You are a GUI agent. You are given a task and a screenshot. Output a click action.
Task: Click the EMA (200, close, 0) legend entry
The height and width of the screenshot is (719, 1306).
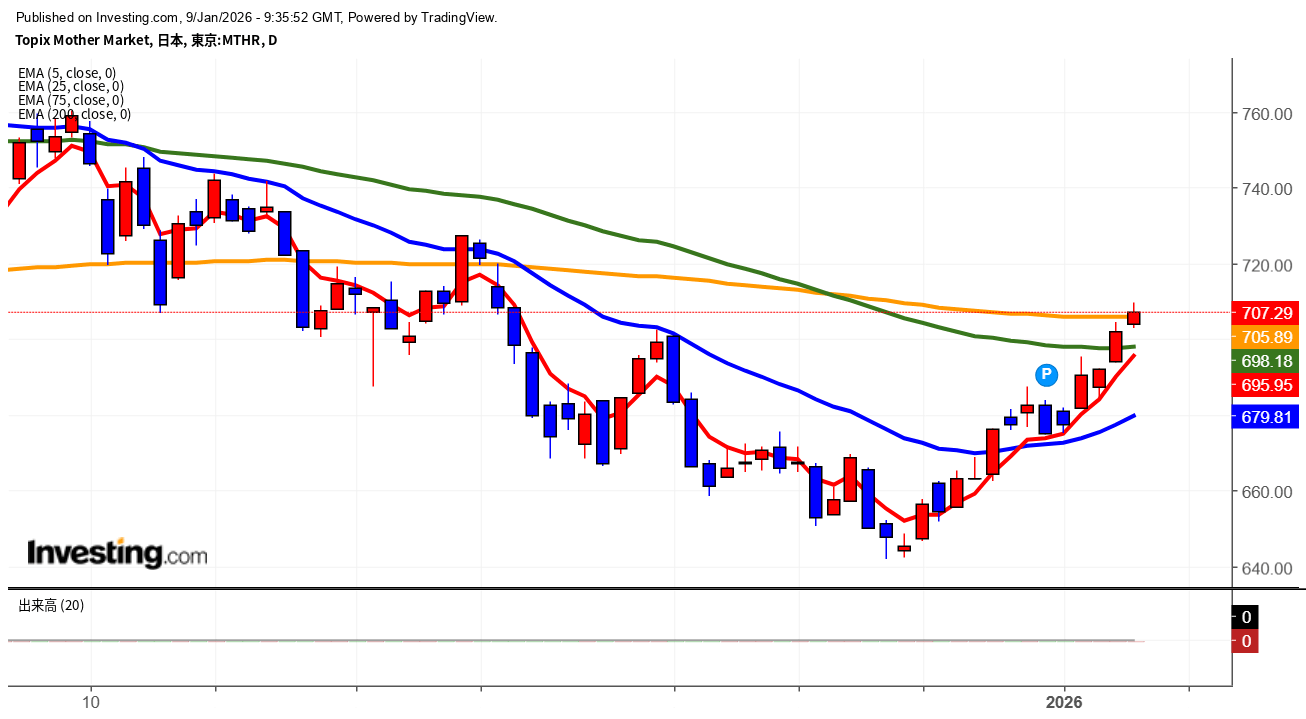click(x=74, y=114)
